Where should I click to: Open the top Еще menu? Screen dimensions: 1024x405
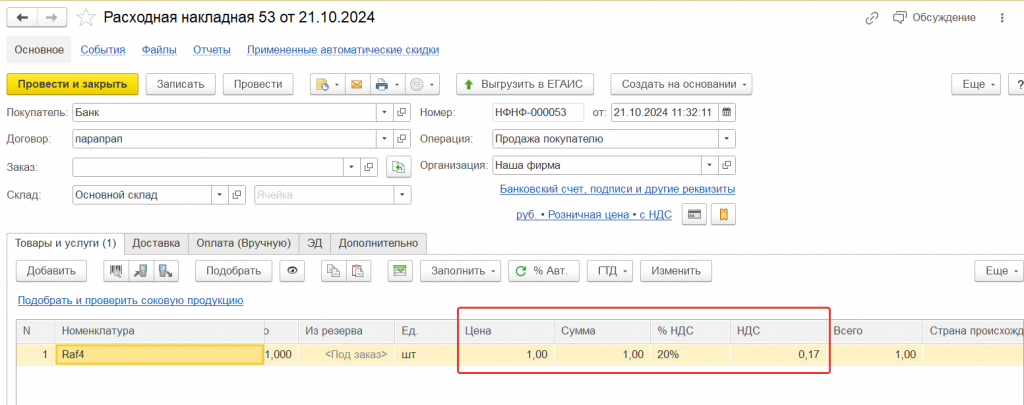pos(976,84)
